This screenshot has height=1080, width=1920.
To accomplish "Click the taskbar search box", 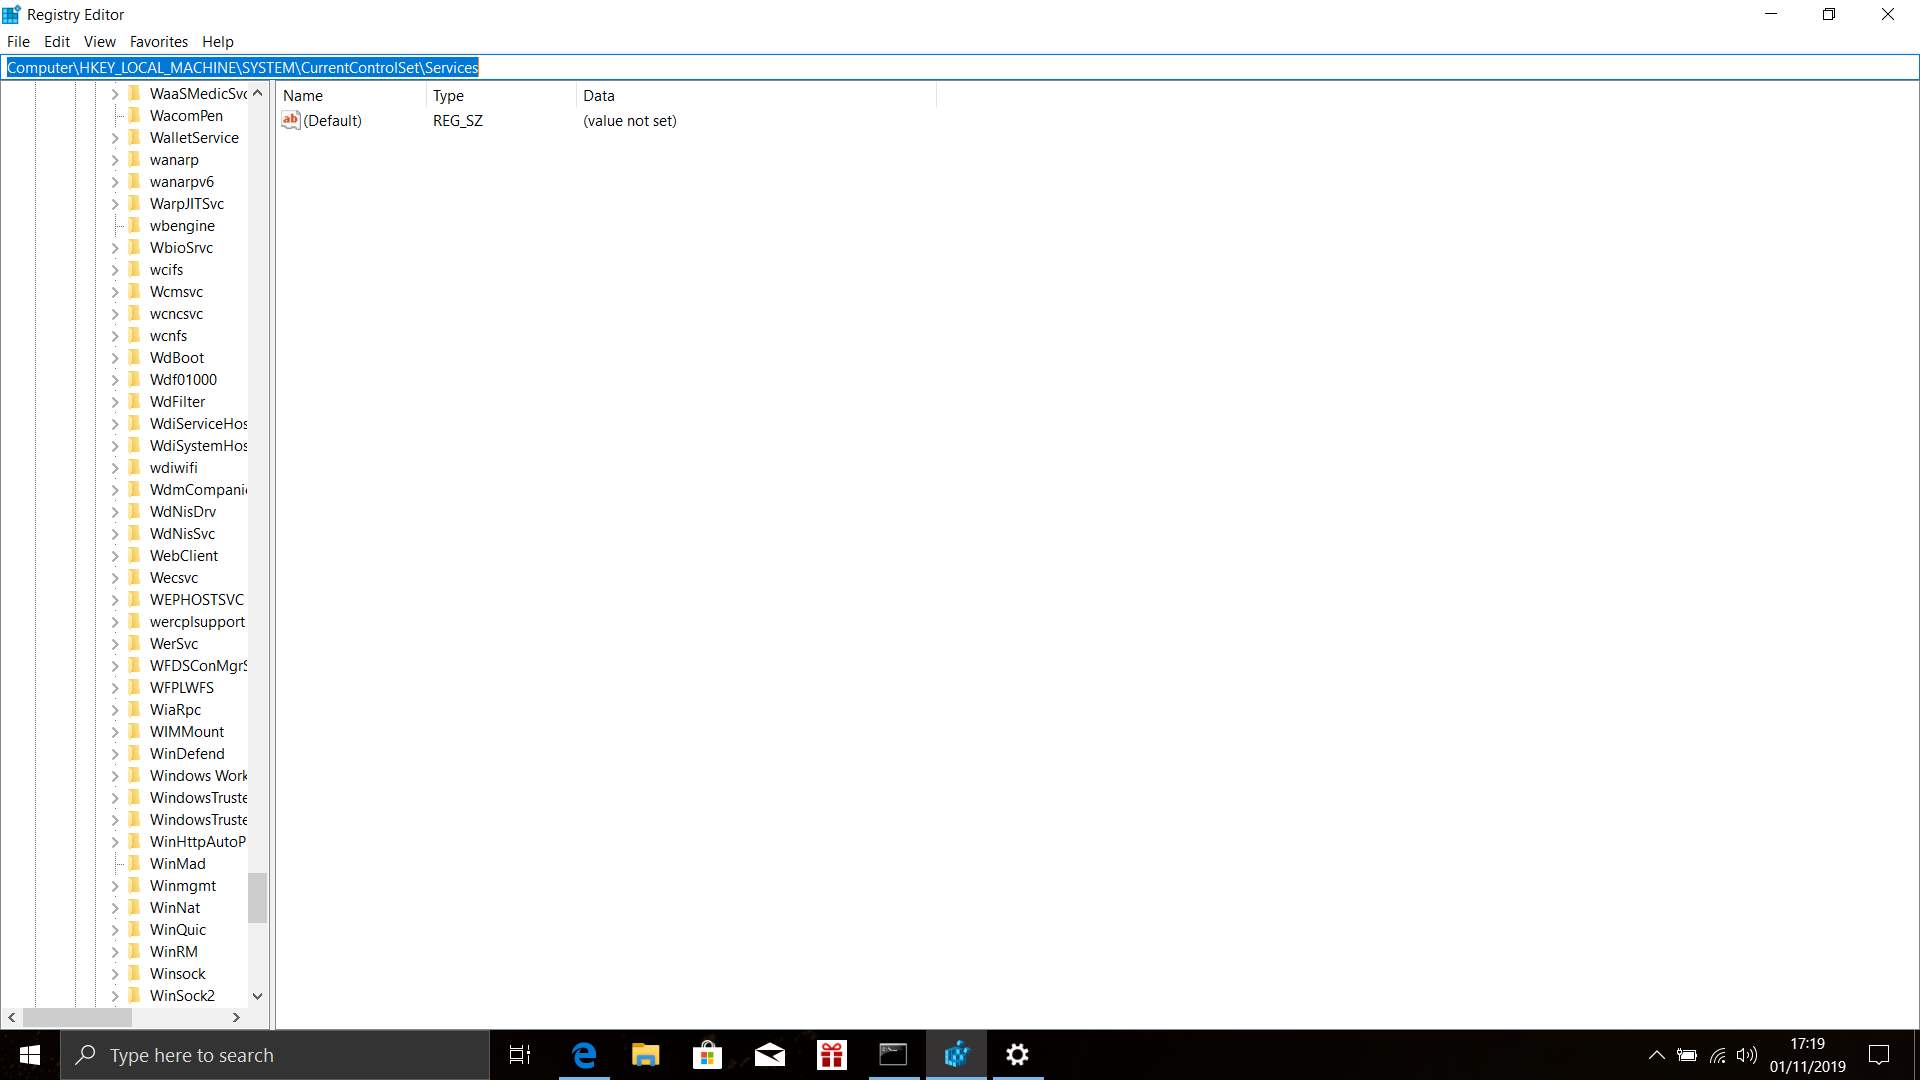I will [275, 1055].
